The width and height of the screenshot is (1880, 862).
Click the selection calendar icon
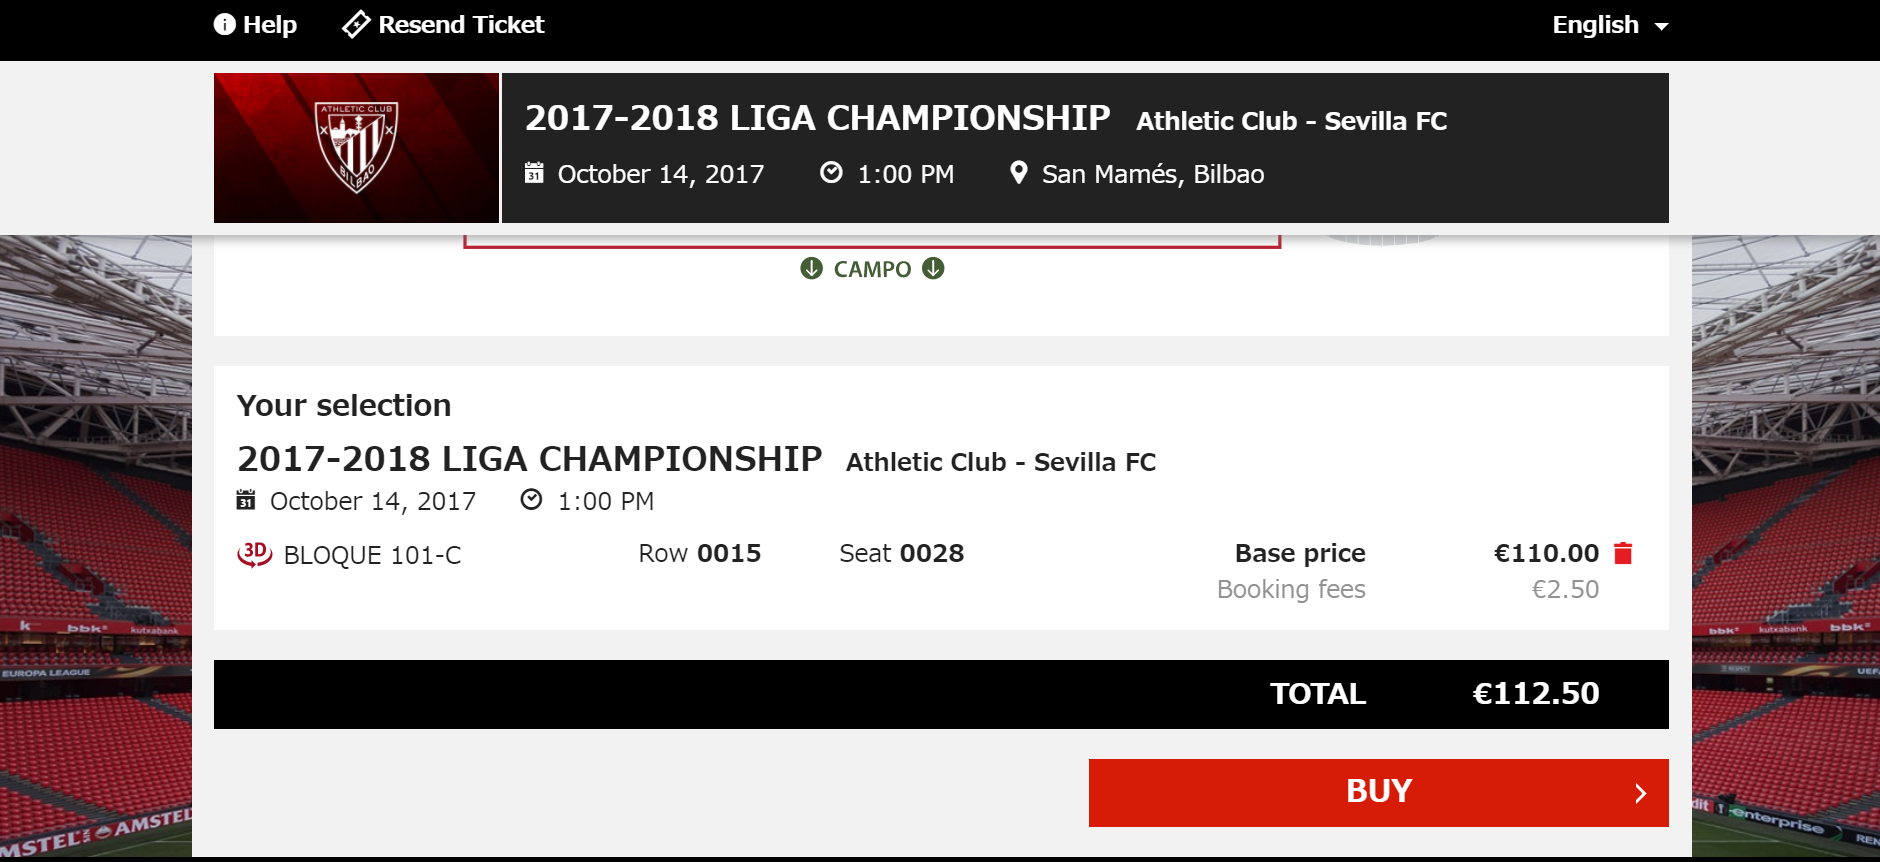246,499
